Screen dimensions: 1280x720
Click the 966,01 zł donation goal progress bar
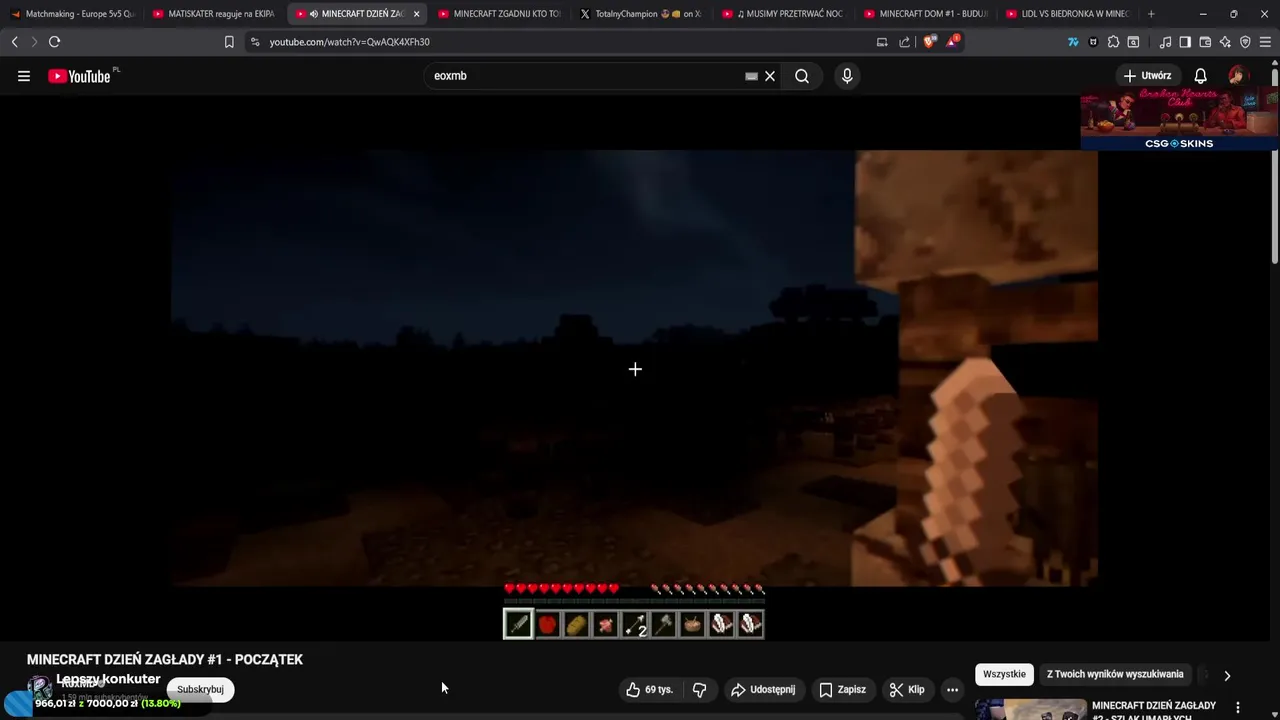108,703
